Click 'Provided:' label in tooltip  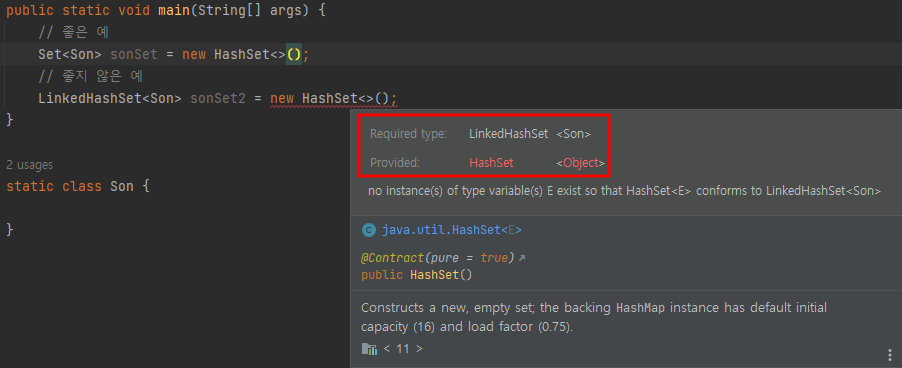395,163
